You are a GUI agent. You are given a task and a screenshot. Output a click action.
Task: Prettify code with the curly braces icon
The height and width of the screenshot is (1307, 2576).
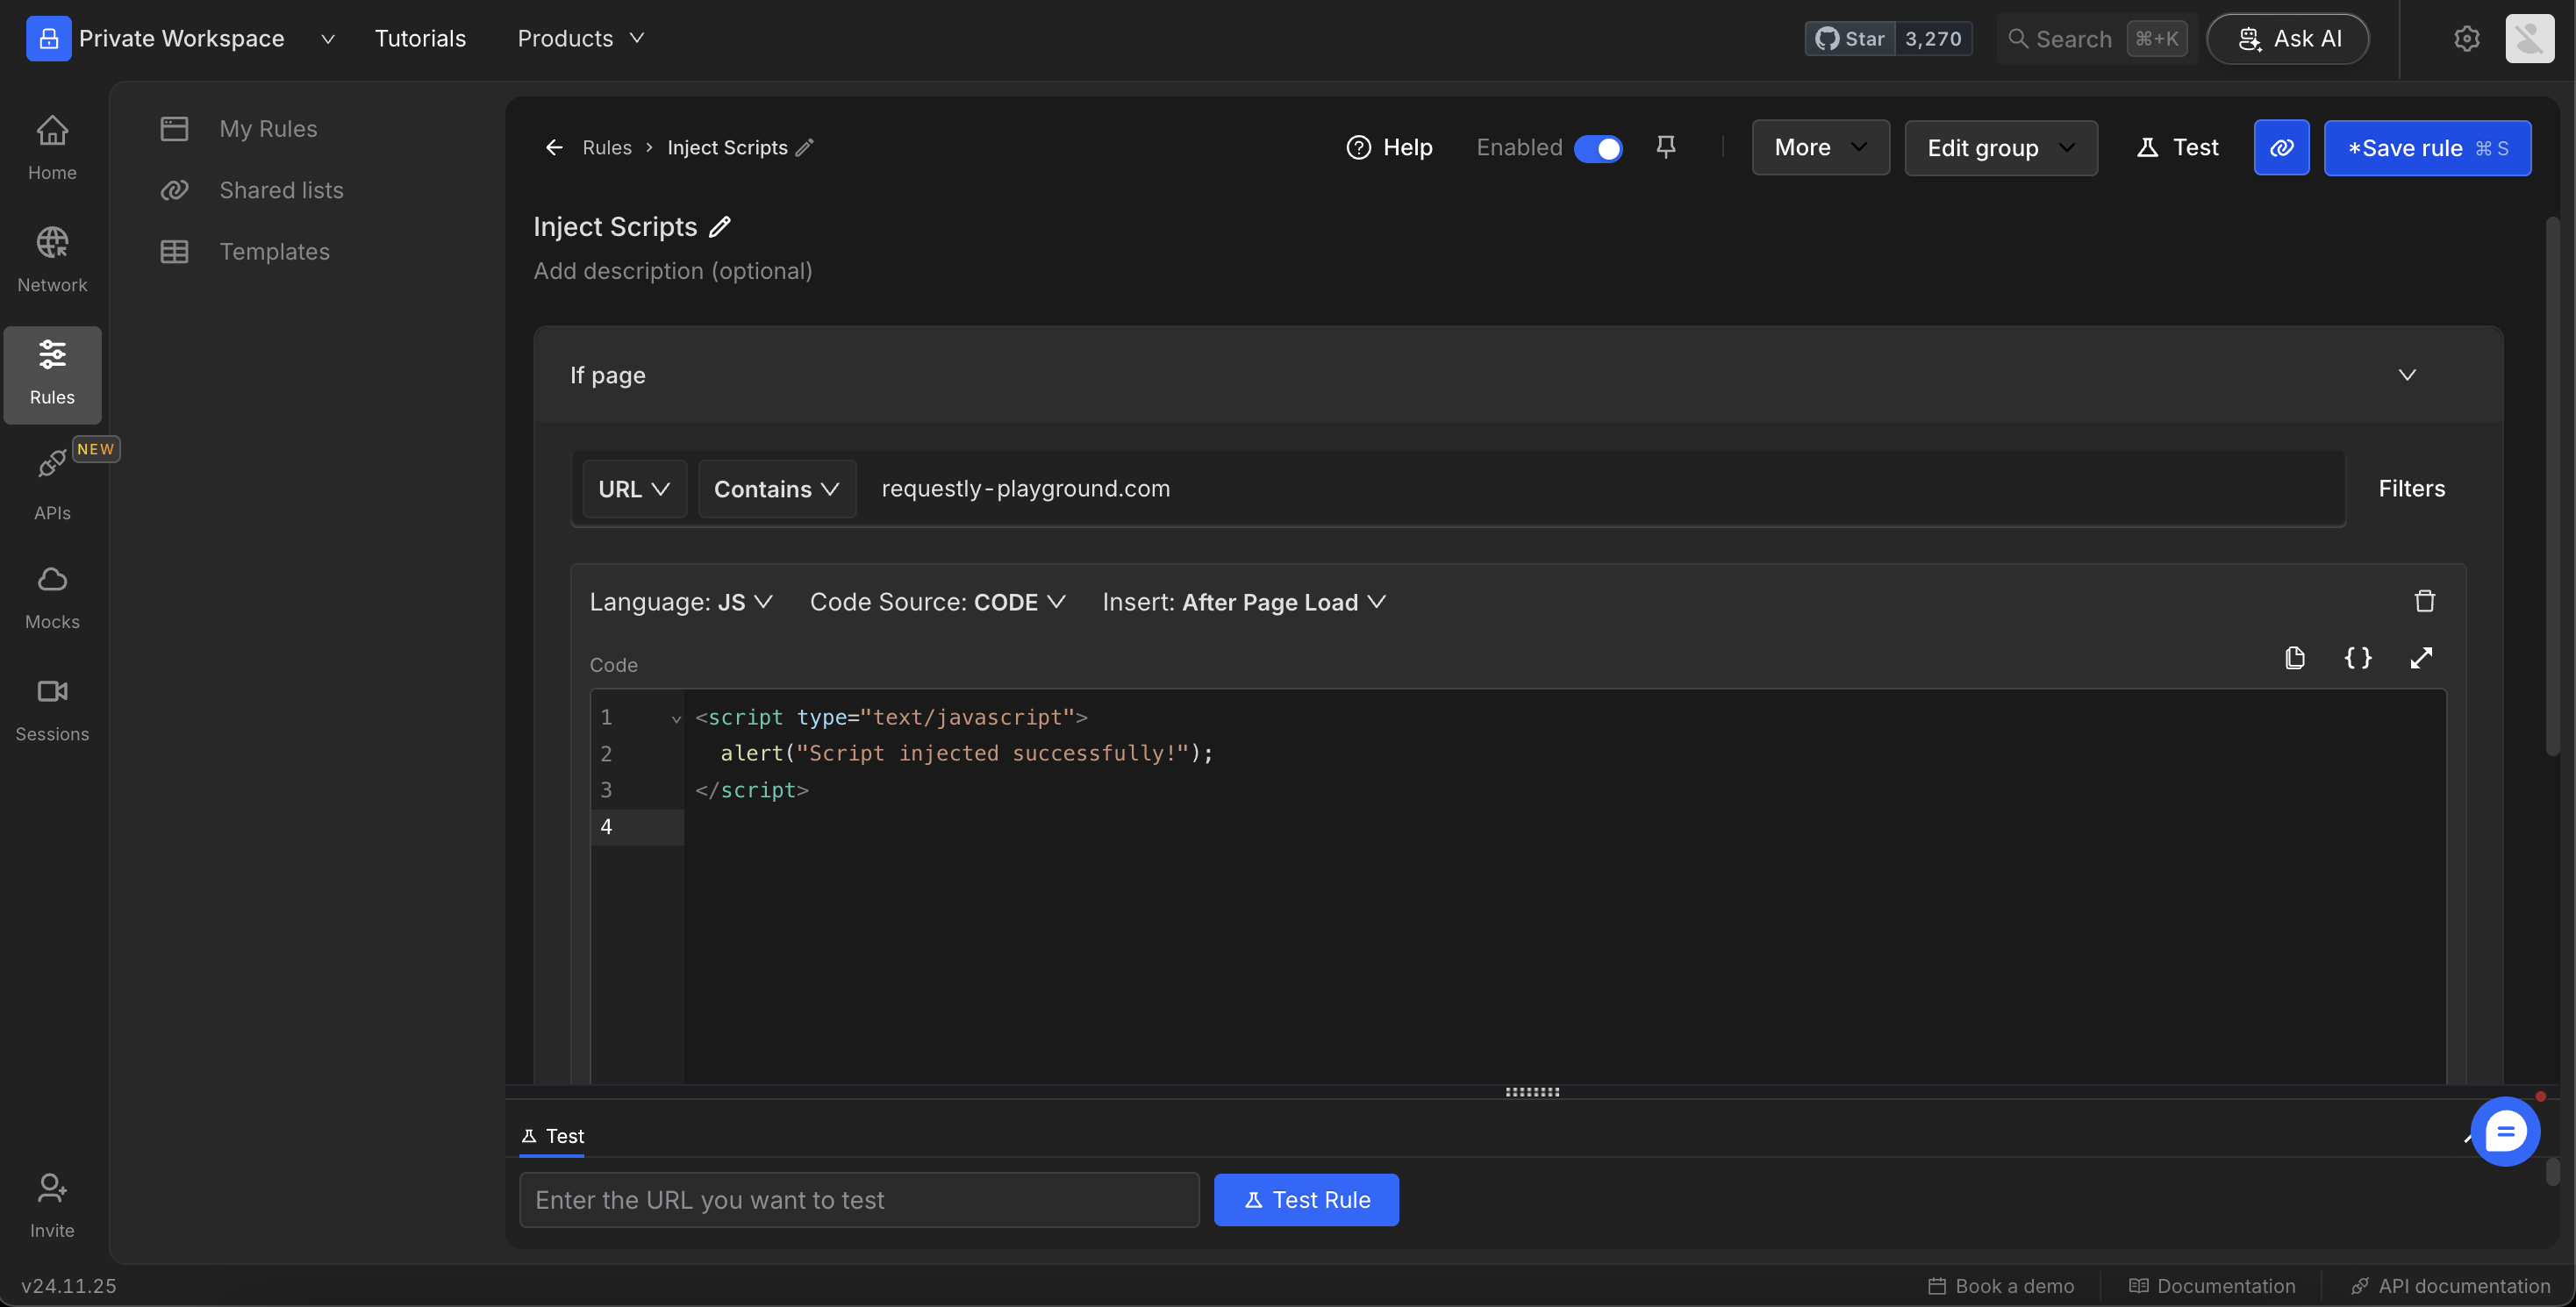(x=2357, y=657)
